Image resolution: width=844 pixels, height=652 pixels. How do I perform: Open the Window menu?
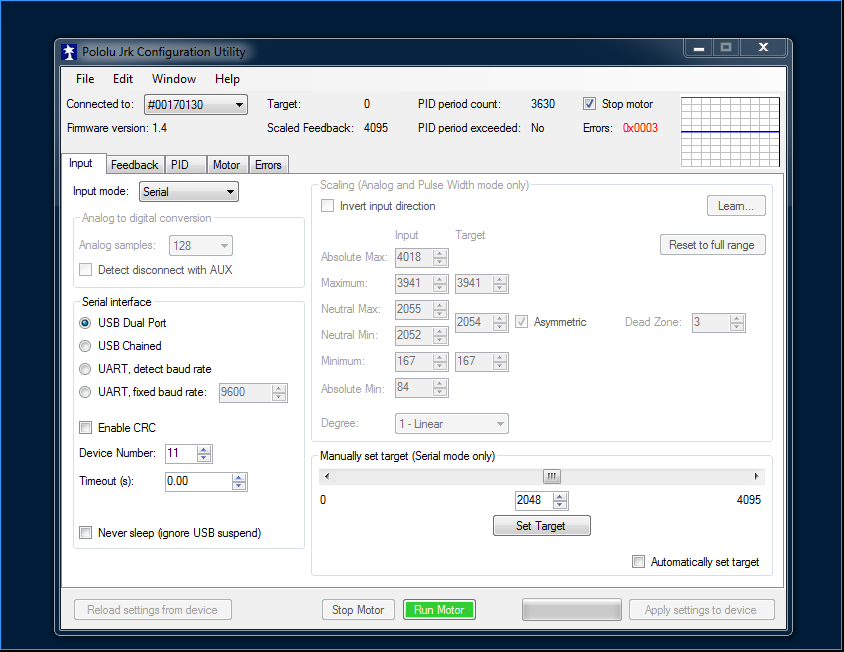[x=174, y=79]
